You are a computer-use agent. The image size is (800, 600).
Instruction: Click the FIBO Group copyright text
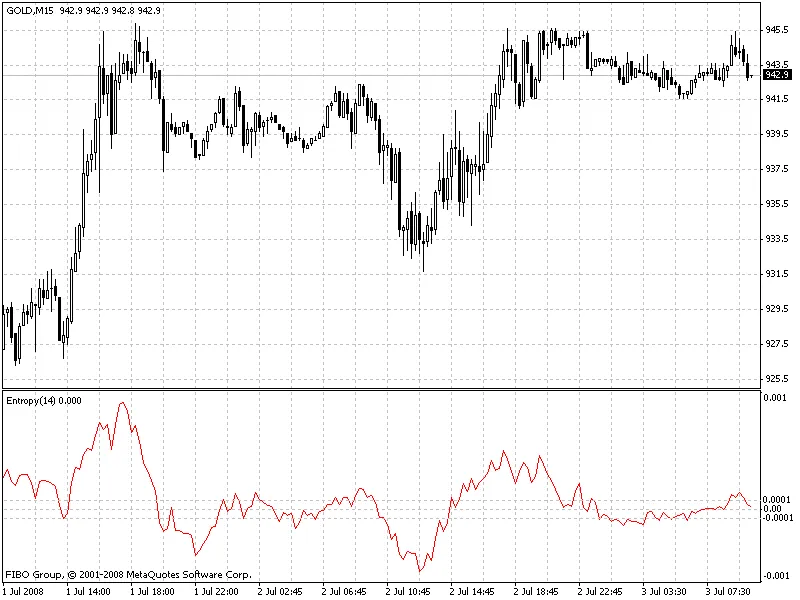pos(128,575)
